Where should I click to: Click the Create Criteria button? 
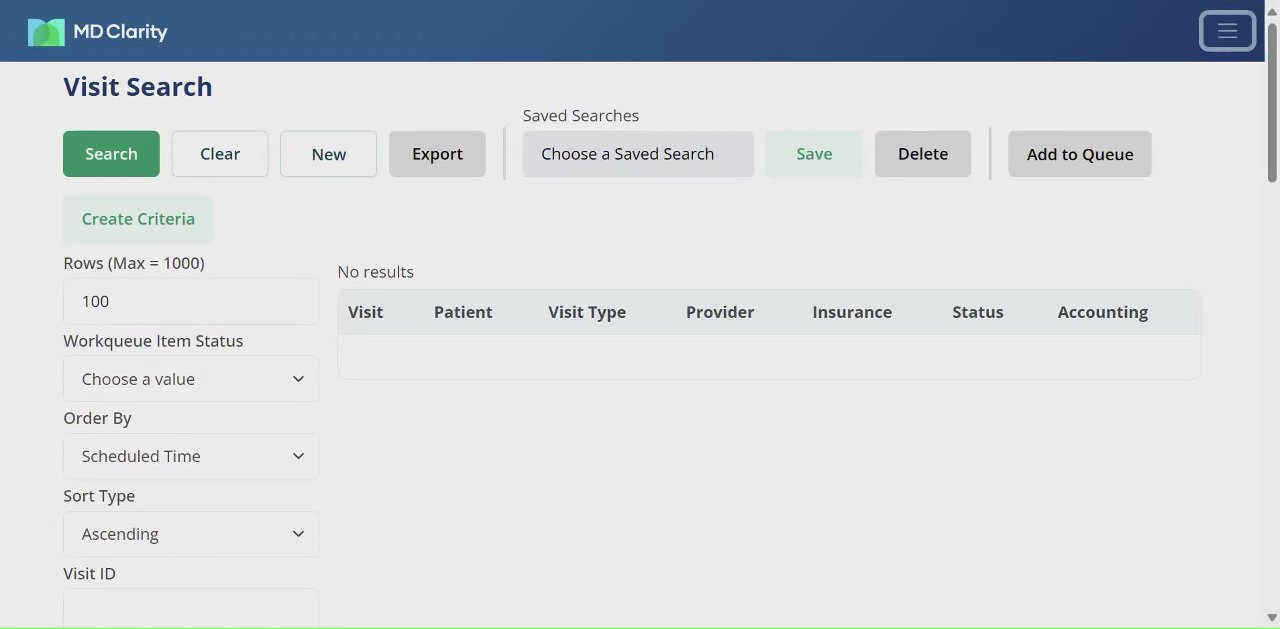coord(138,219)
